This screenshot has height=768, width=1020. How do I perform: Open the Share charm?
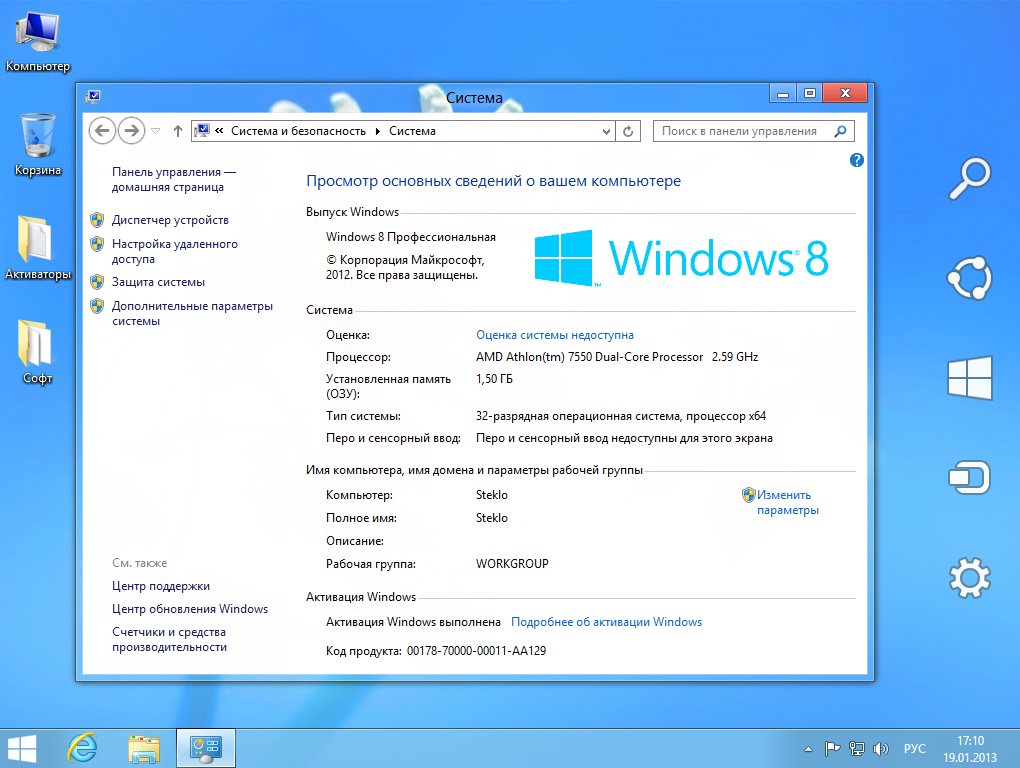point(969,278)
